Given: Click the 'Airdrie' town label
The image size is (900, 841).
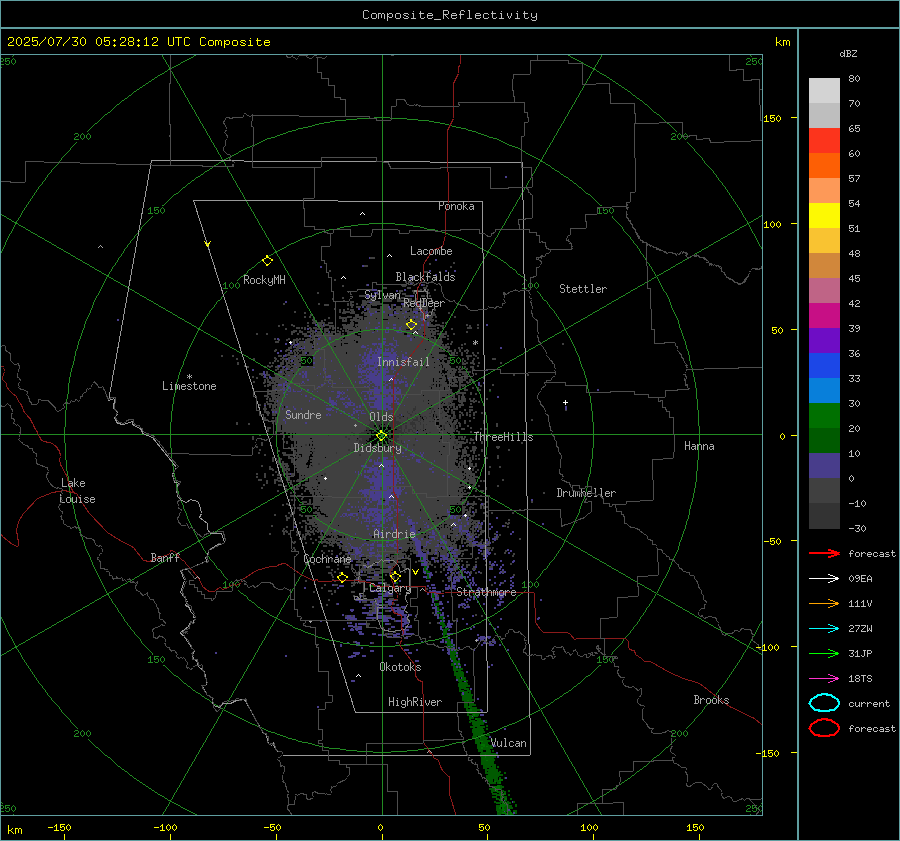Looking at the screenshot, I should (x=394, y=534).
